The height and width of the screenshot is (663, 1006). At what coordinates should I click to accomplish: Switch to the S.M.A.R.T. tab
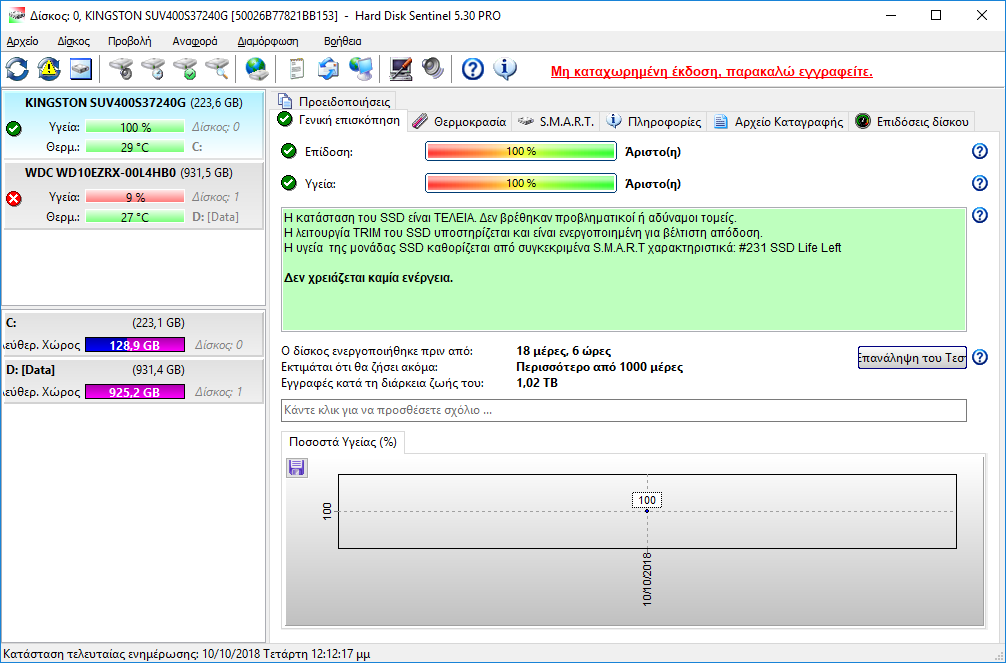[x=556, y=121]
